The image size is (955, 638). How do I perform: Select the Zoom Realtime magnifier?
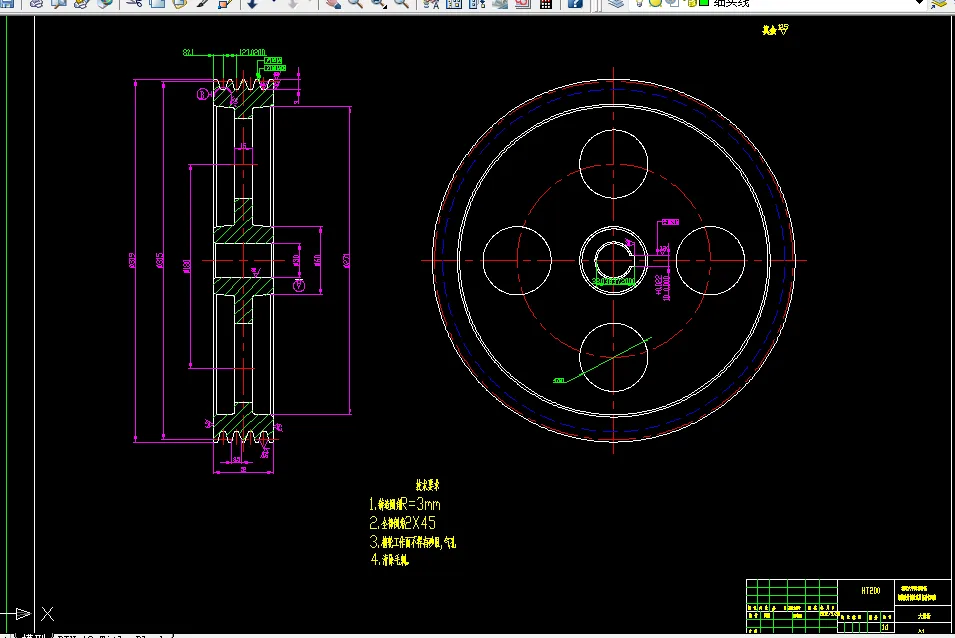[x=356, y=4]
